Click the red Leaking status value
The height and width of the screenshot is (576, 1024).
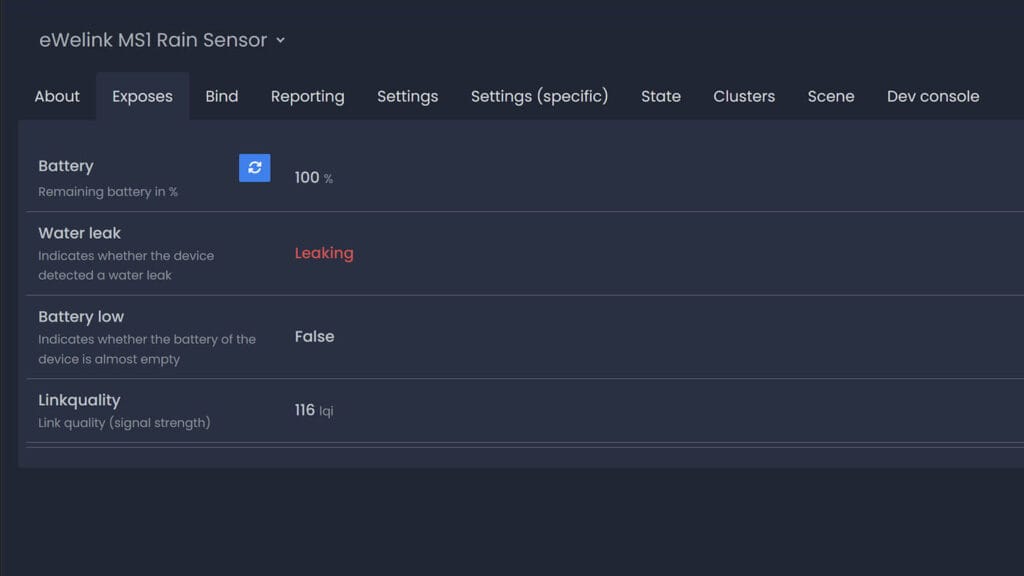point(324,253)
